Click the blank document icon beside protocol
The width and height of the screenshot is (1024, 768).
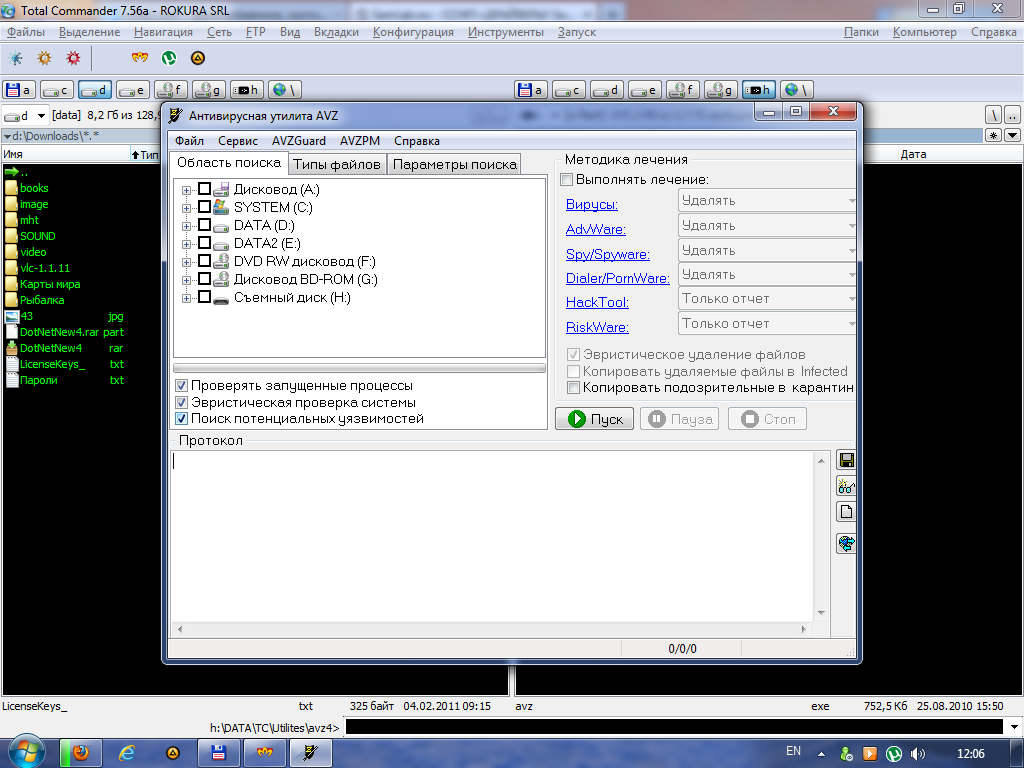point(846,511)
